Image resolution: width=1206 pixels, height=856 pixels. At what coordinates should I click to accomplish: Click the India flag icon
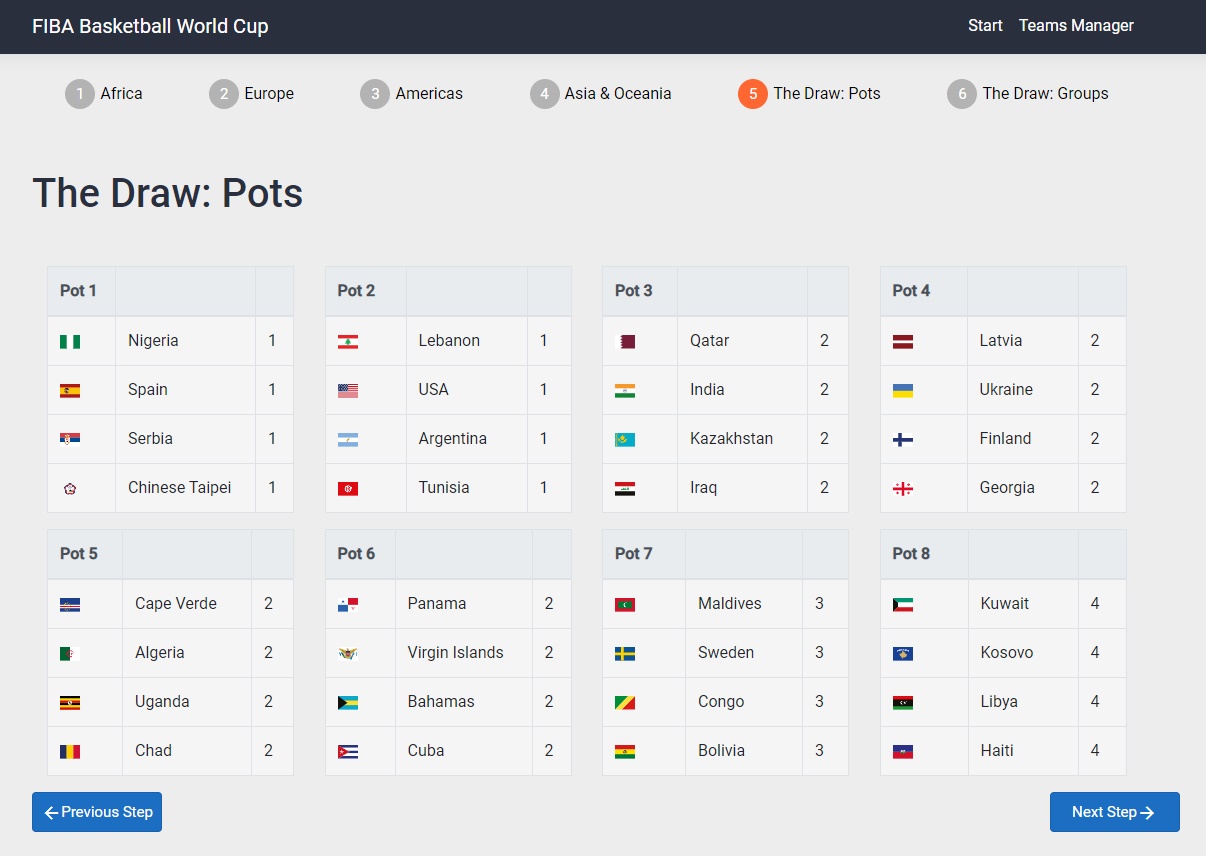click(x=625, y=390)
